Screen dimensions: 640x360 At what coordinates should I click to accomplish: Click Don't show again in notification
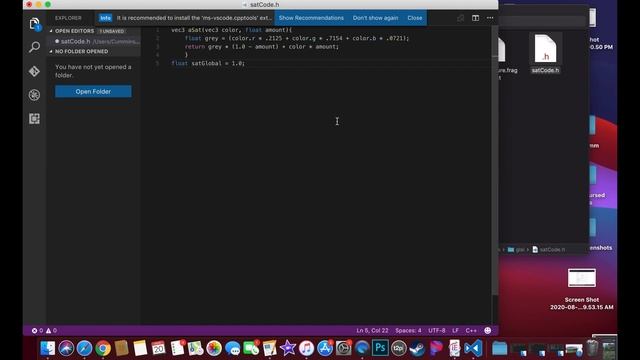375,18
